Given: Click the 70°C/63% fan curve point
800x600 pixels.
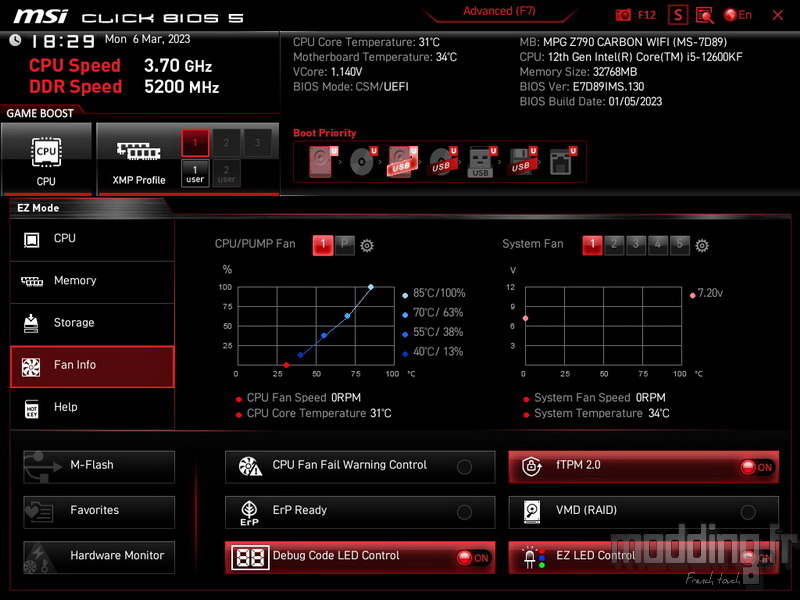Looking at the screenshot, I should 347,316.
